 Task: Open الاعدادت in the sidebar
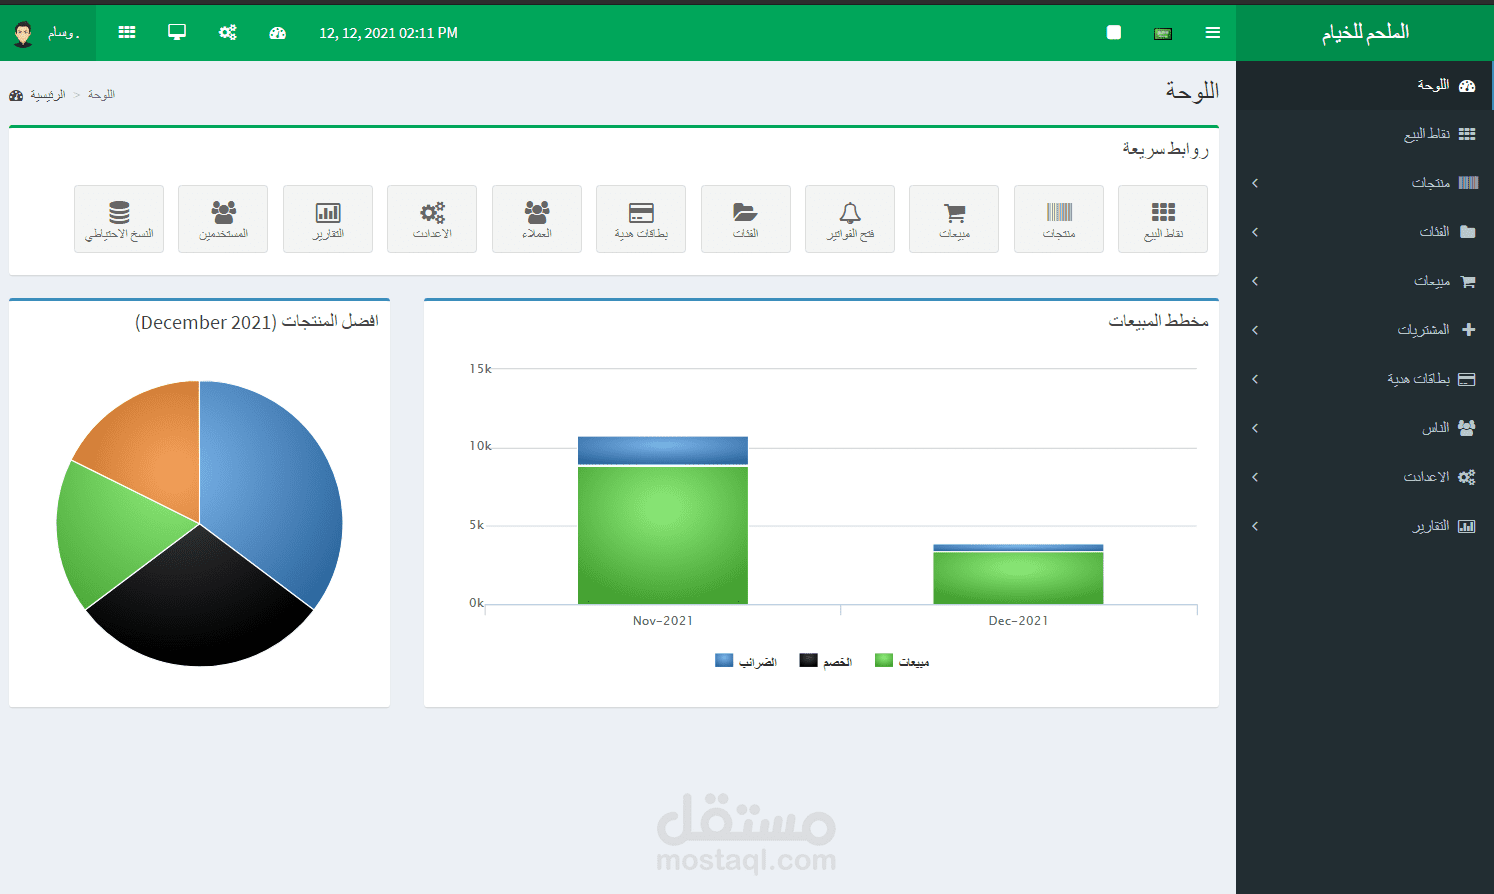click(x=1365, y=477)
